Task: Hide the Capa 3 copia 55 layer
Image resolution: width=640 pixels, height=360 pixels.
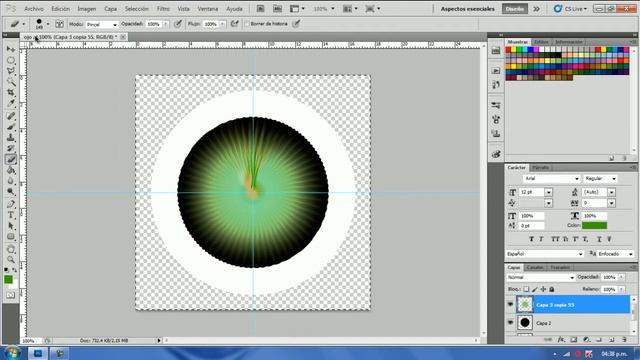Action: pos(510,304)
